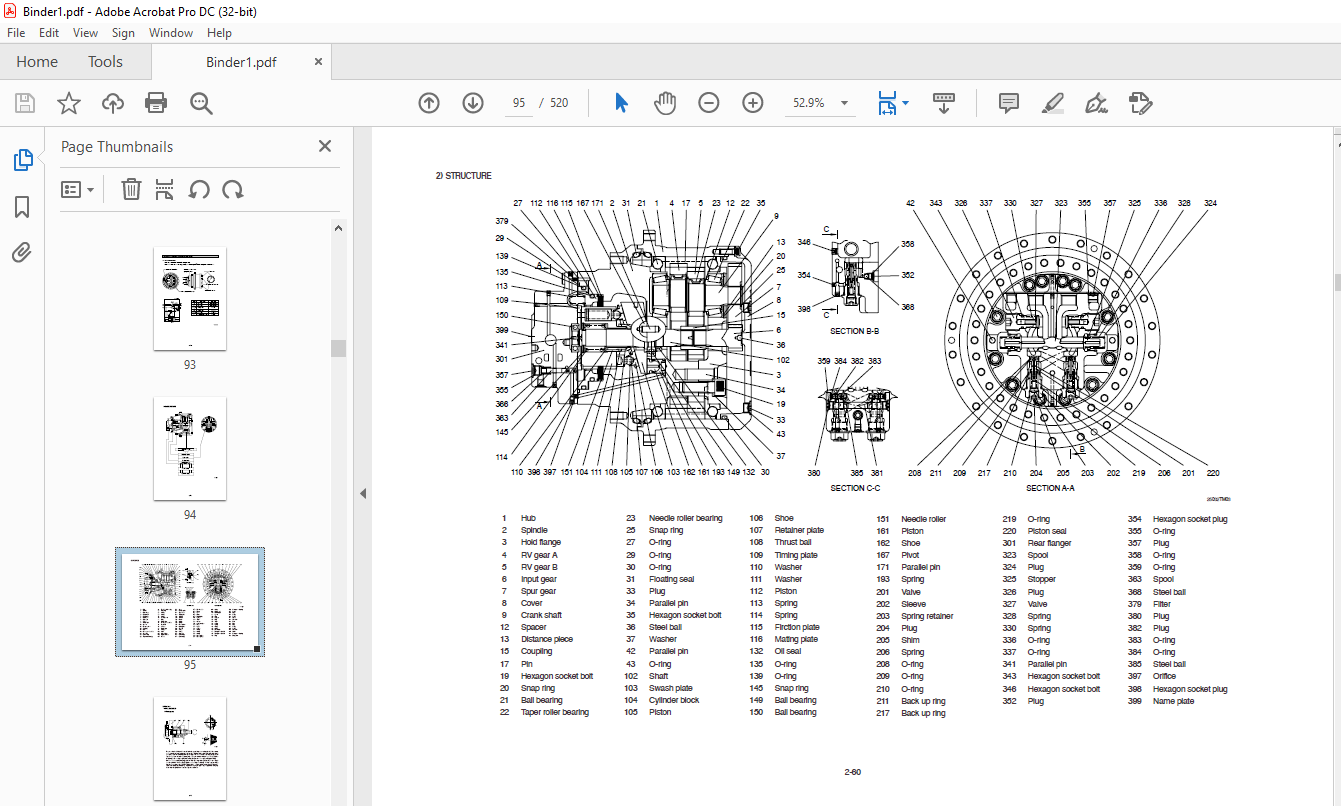The image size is (1341, 806).
Task: Click the Stamp tool icon
Action: tap(1141, 103)
